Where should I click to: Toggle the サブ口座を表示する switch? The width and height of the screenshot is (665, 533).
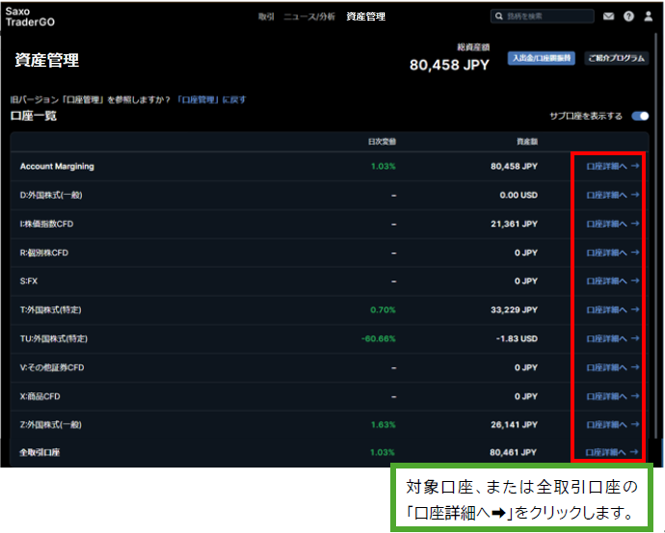(x=640, y=116)
